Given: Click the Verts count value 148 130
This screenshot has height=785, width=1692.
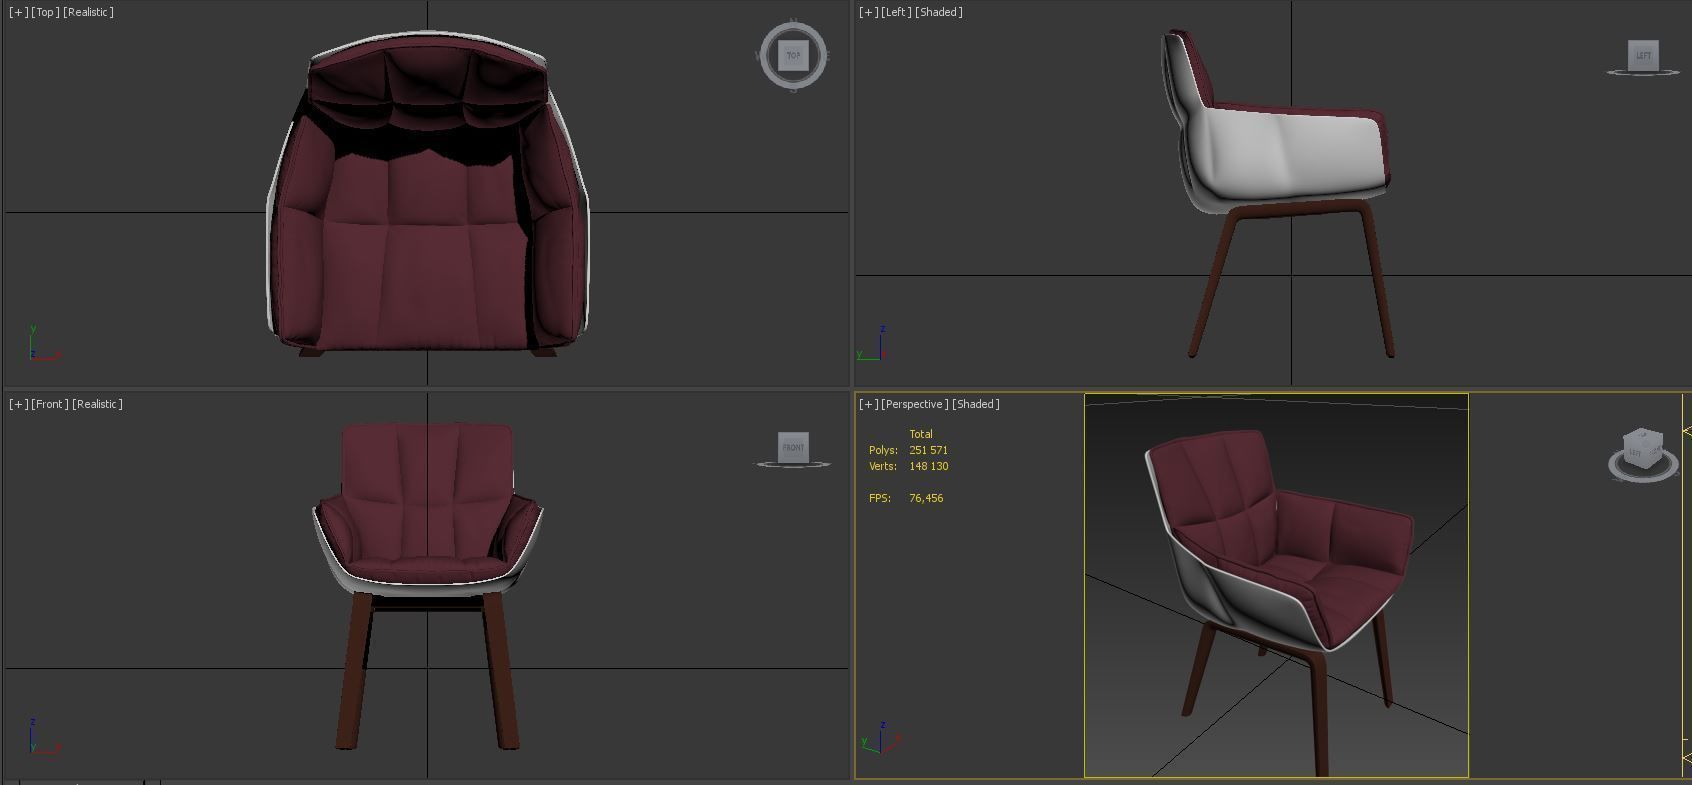Looking at the screenshot, I should (x=928, y=466).
